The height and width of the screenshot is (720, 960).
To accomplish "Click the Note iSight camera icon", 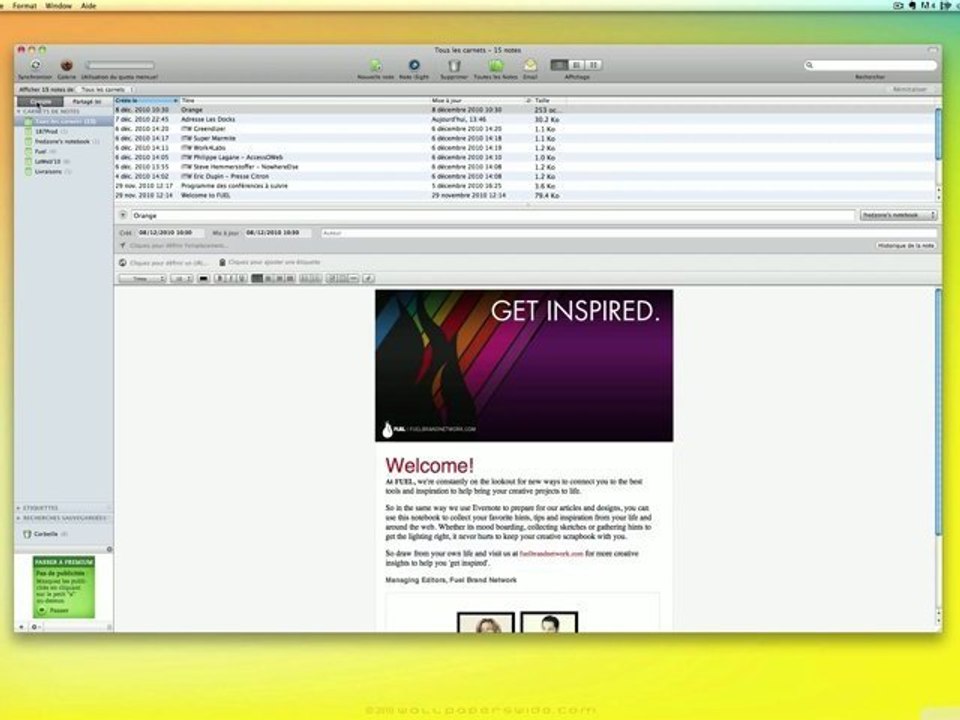I will 414,65.
